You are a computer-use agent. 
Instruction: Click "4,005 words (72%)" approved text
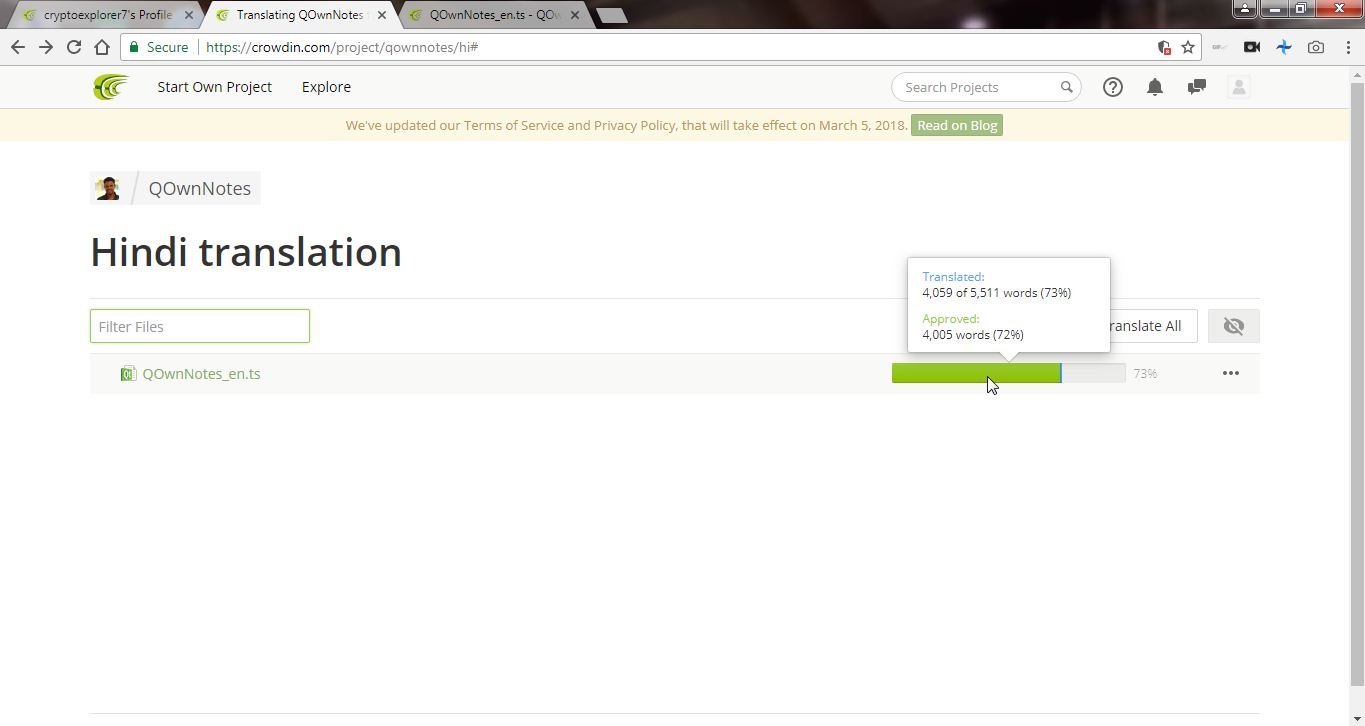(972, 335)
